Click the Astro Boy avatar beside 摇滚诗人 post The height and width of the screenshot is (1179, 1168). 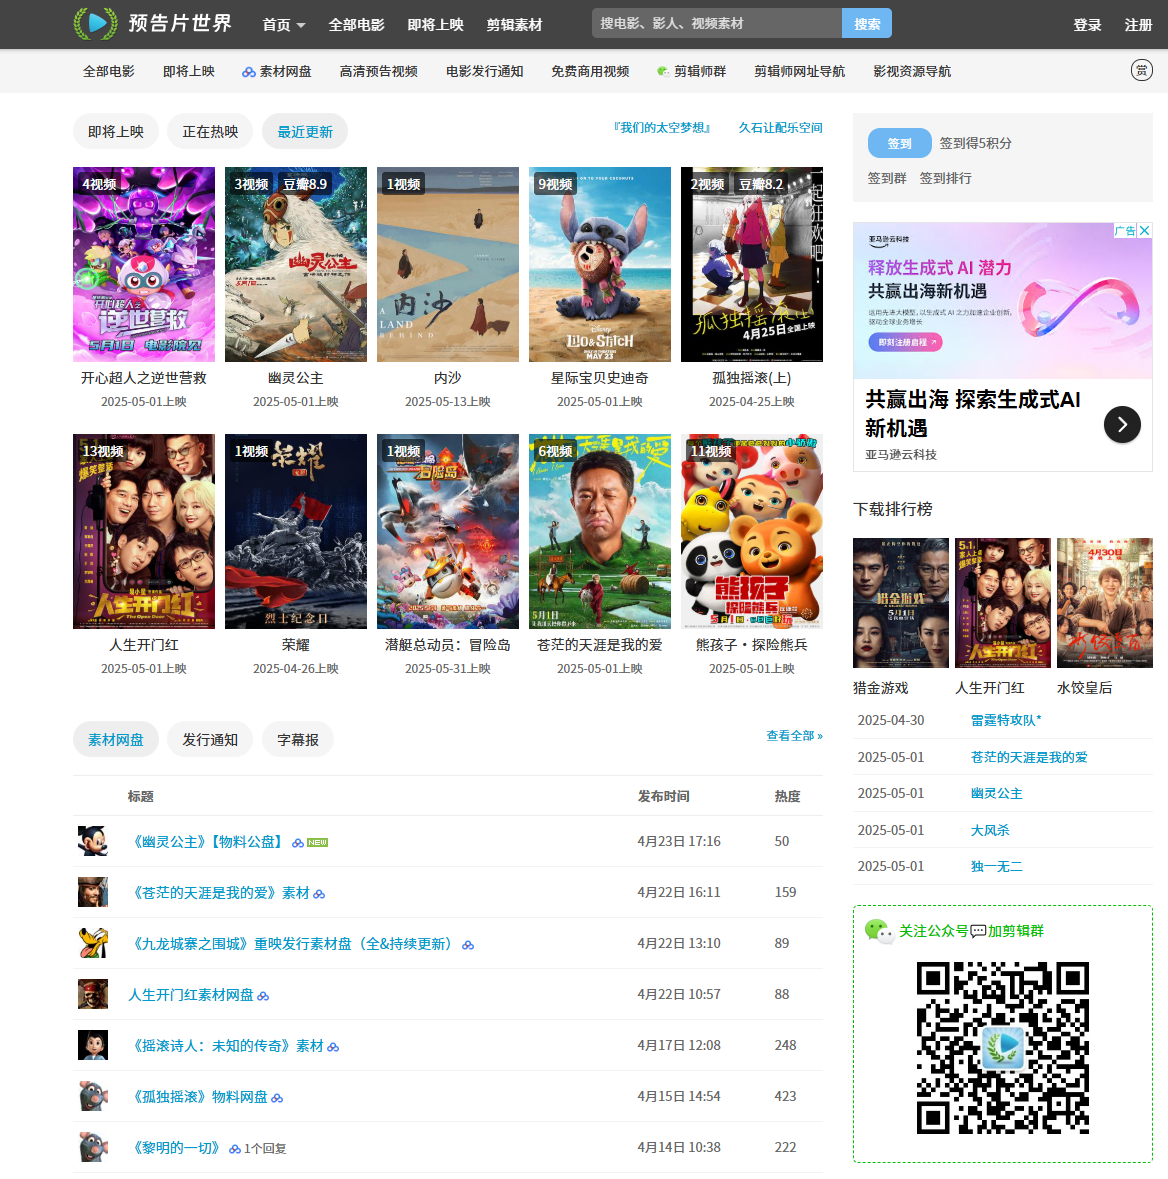[93, 1045]
